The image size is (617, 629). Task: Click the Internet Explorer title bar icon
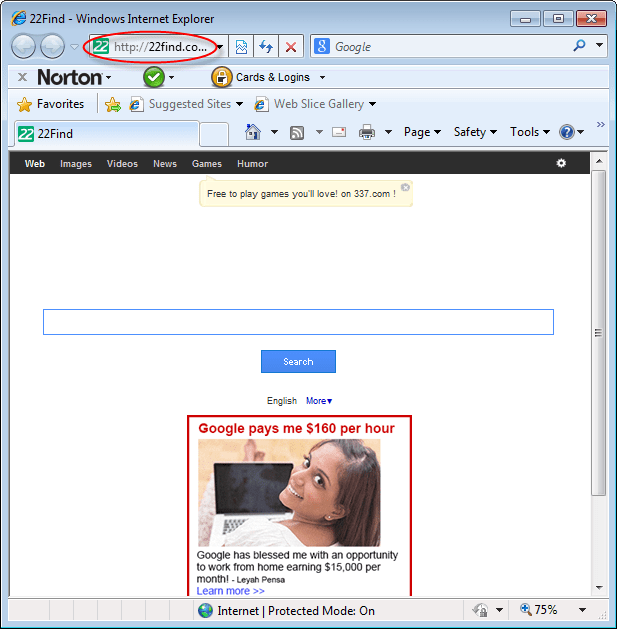pyautogui.click(x=18, y=18)
